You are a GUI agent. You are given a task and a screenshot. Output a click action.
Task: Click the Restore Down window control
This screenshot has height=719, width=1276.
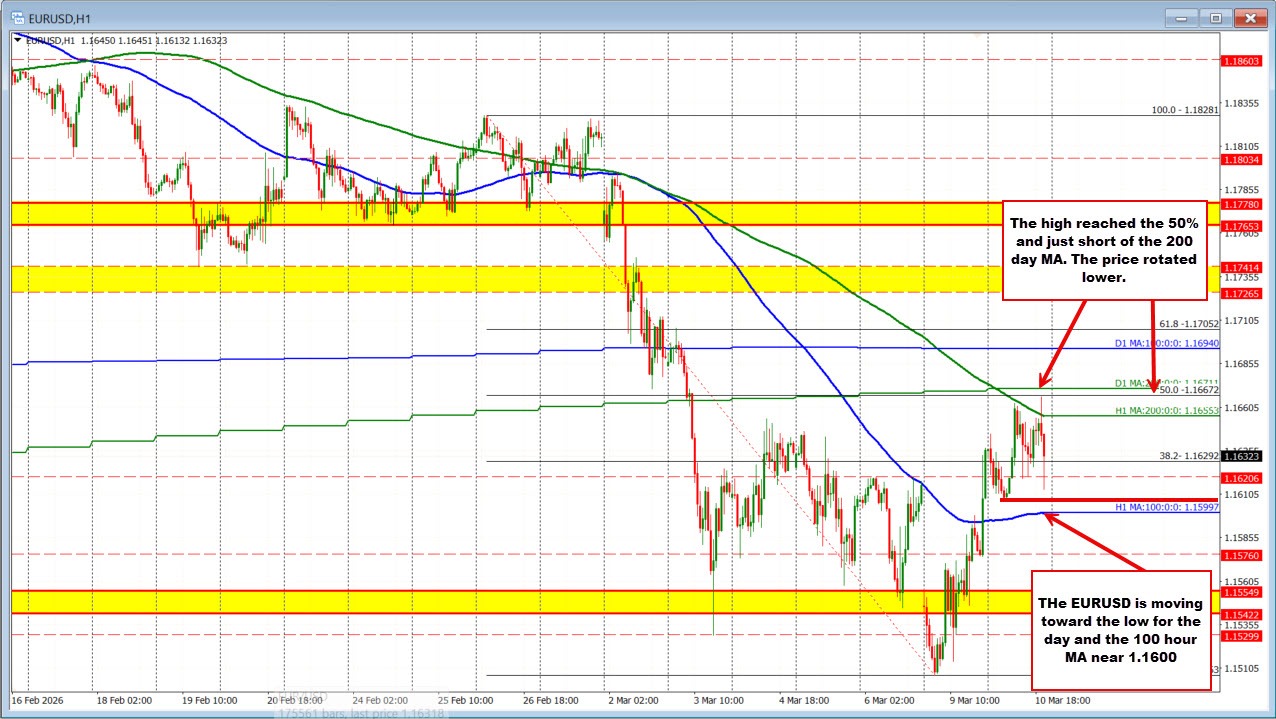coord(1215,17)
